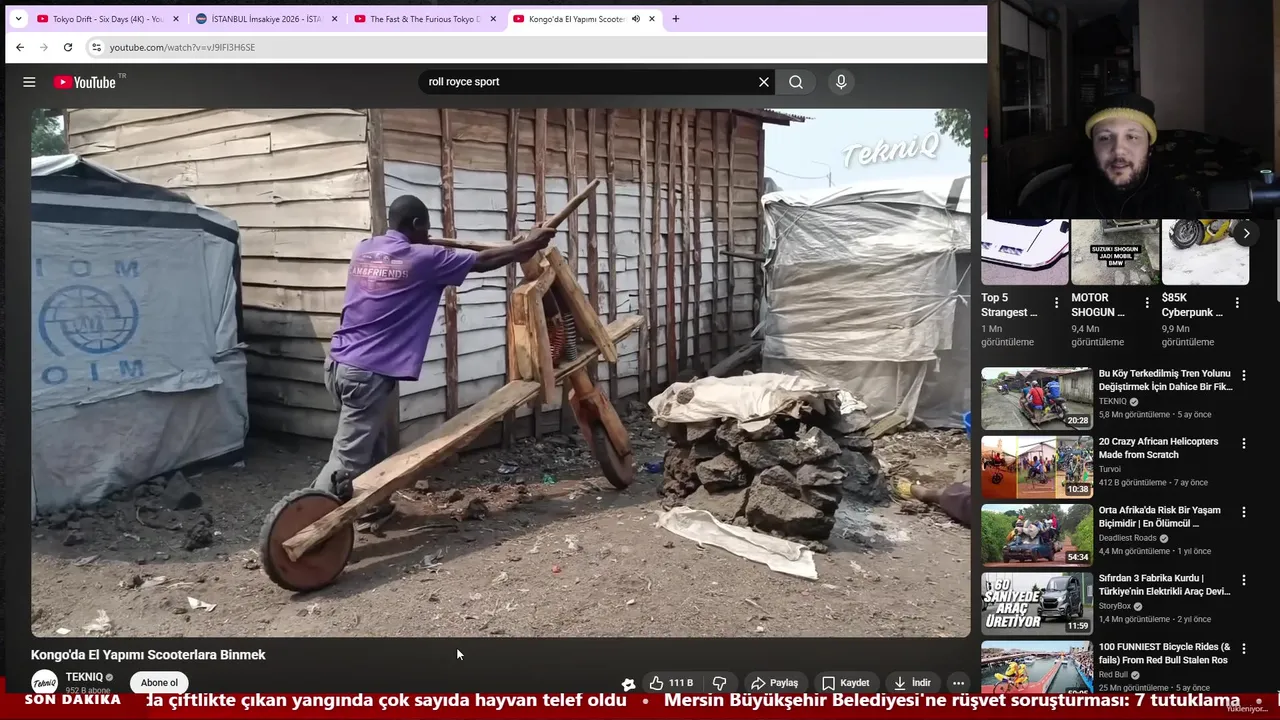1280x720 pixels.
Task: Close the Fast & The Furious Tokyo tab
Action: coord(493,19)
